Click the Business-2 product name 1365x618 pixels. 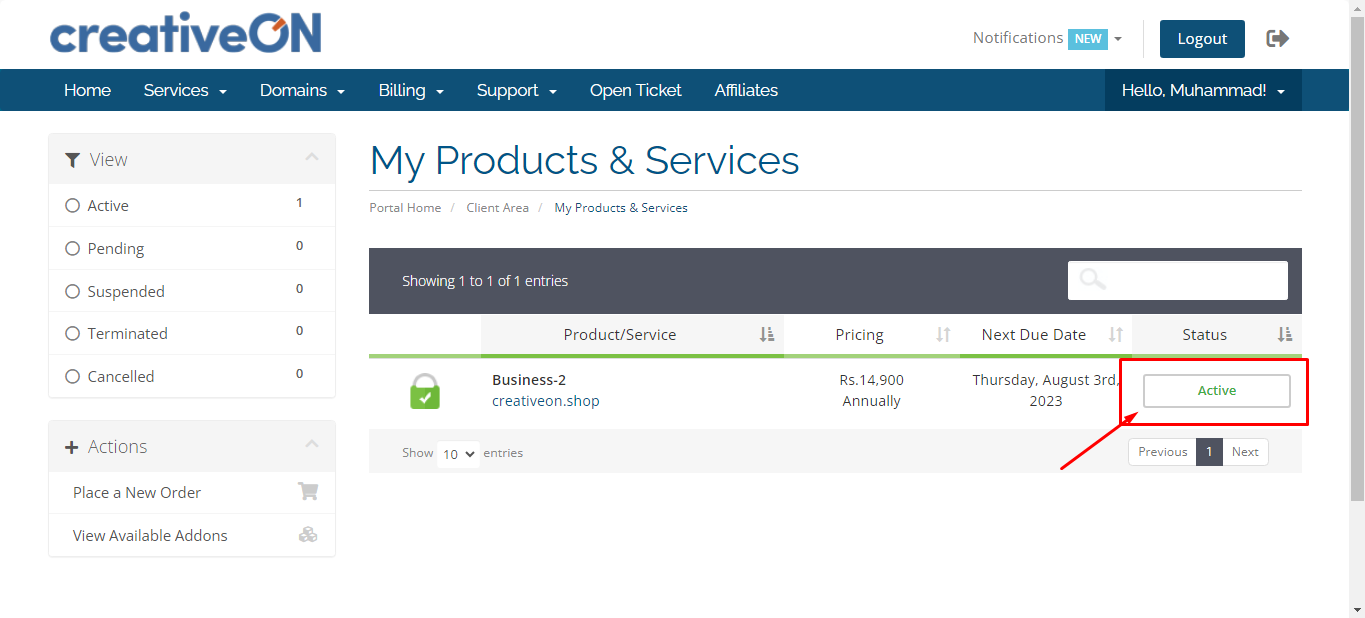point(529,380)
